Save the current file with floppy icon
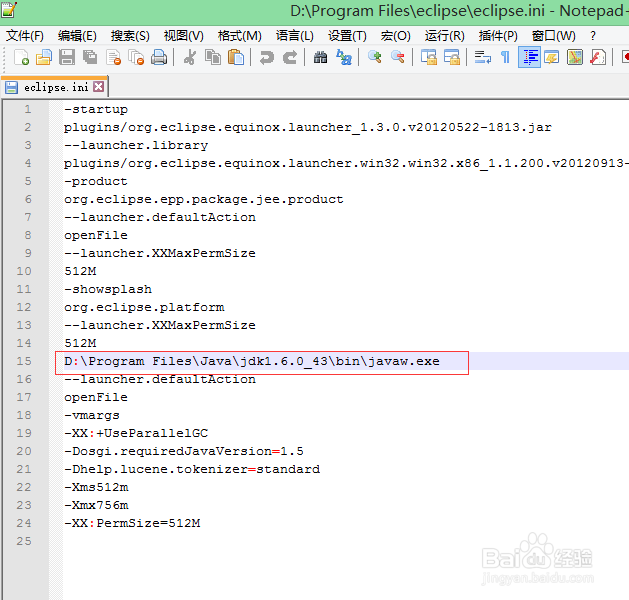Viewport: 629px width, 600px height. point(67,57)
